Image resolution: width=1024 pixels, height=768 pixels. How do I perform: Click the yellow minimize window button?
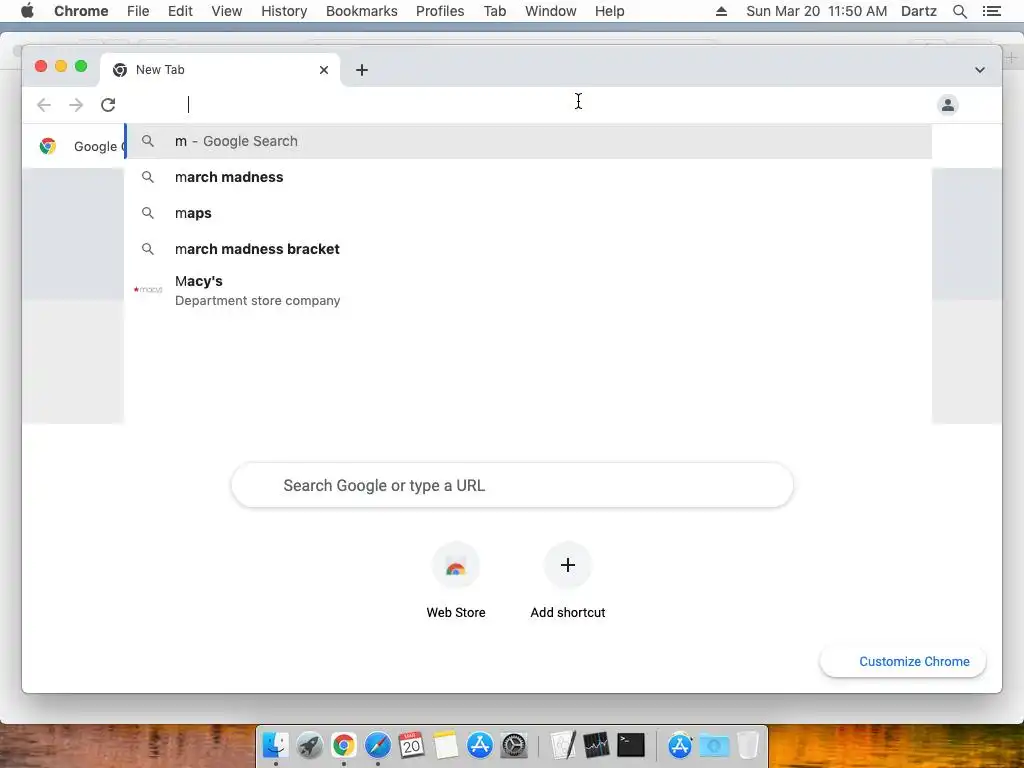pos(61,66)
